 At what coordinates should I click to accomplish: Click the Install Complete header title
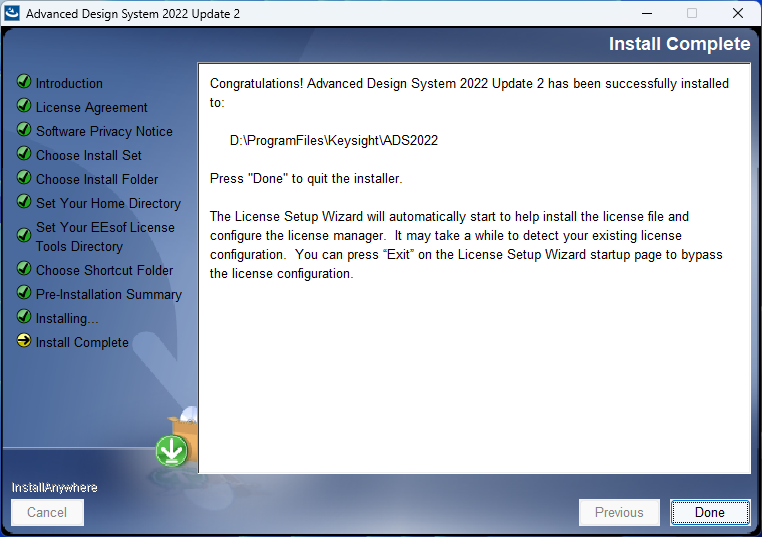(679, 44)
